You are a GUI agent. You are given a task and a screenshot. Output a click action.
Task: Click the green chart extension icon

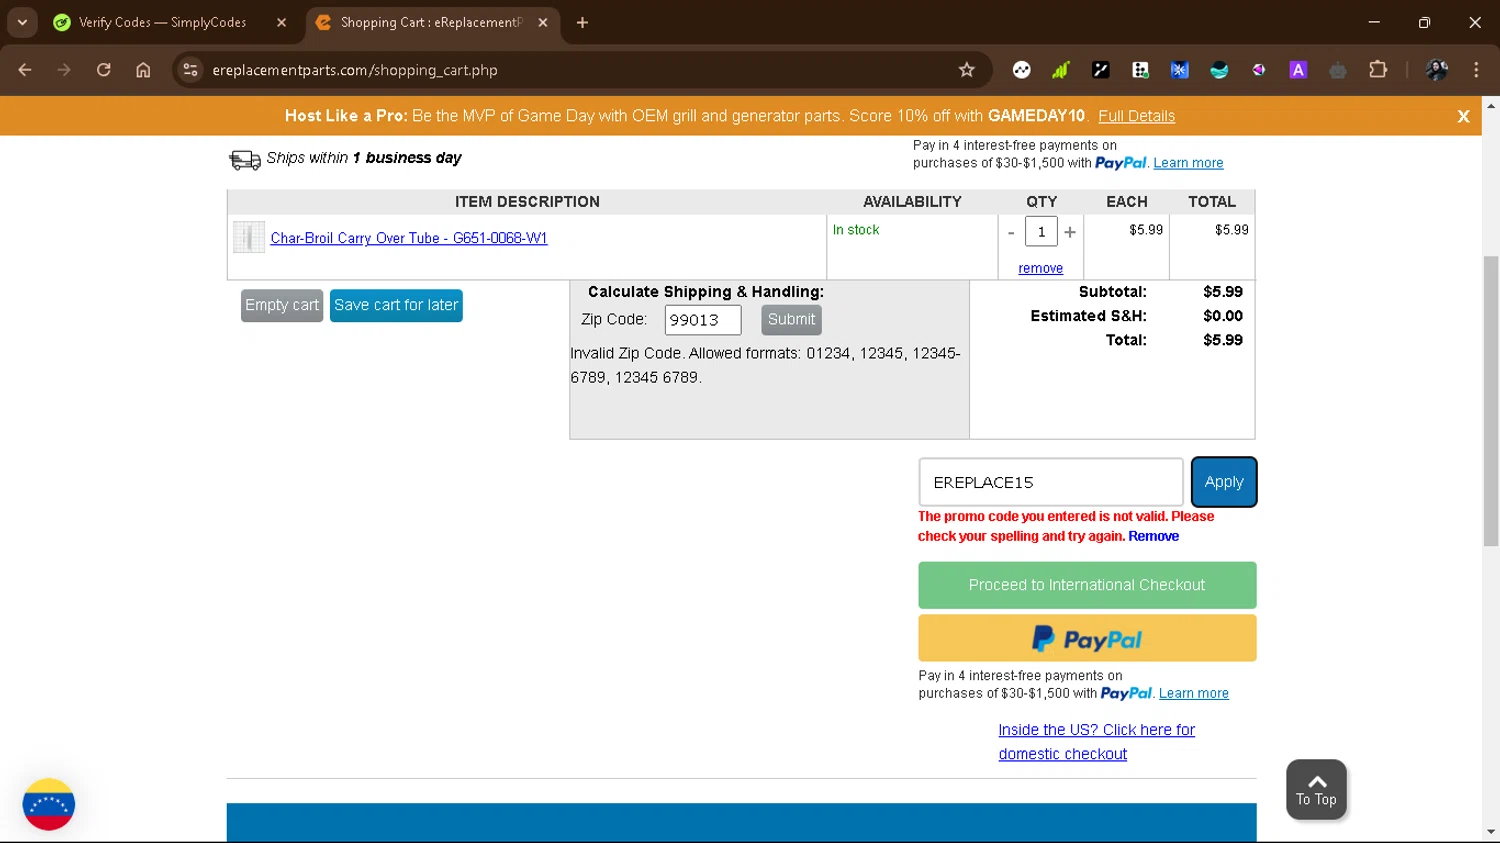click(x=1061, y=70)
